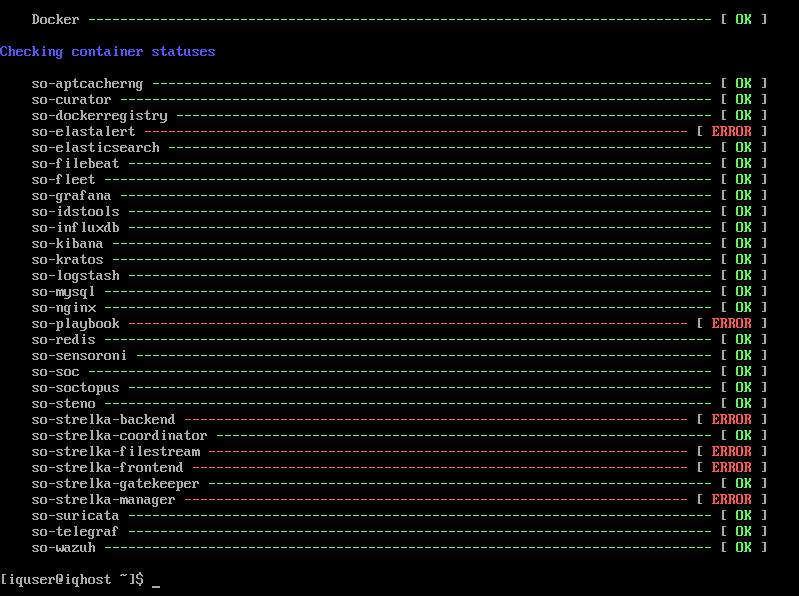The width and height of the screenshot is (799, 597).
Task: Click the OK status for so-nginx
Action: click(x=743, y=308)
